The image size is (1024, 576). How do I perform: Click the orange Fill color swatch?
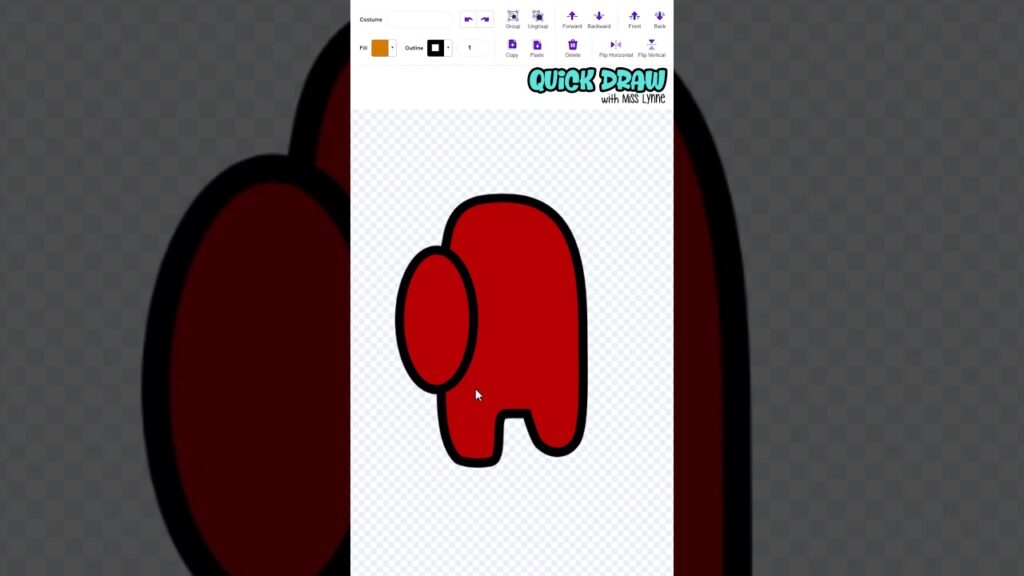[380, 48]
